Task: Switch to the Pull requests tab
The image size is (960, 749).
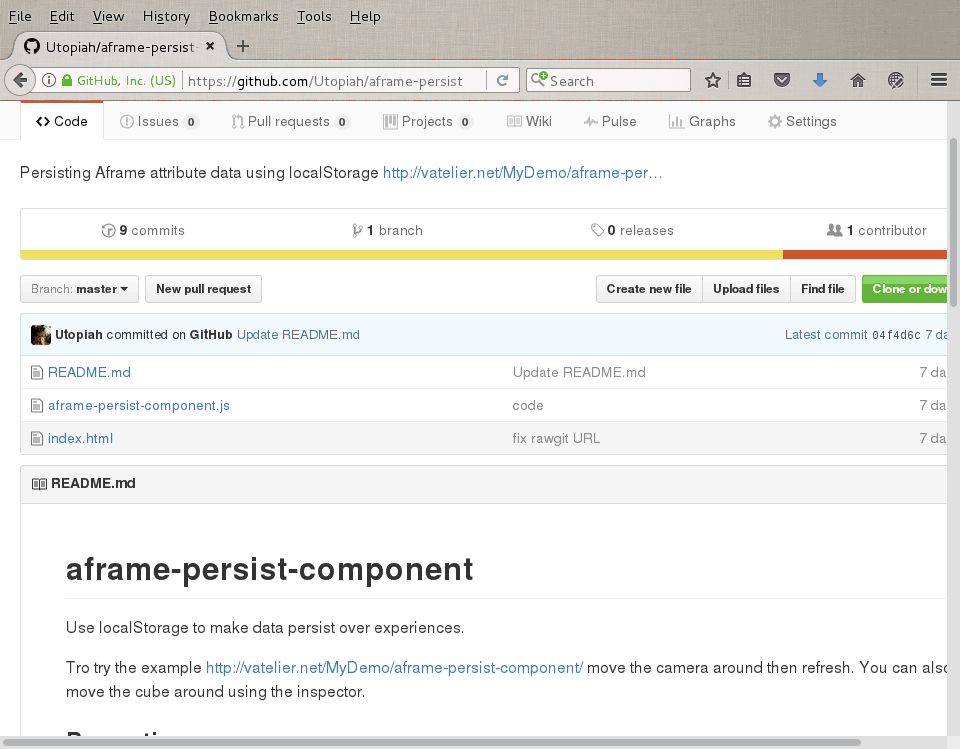Action: tap(289, 121)
